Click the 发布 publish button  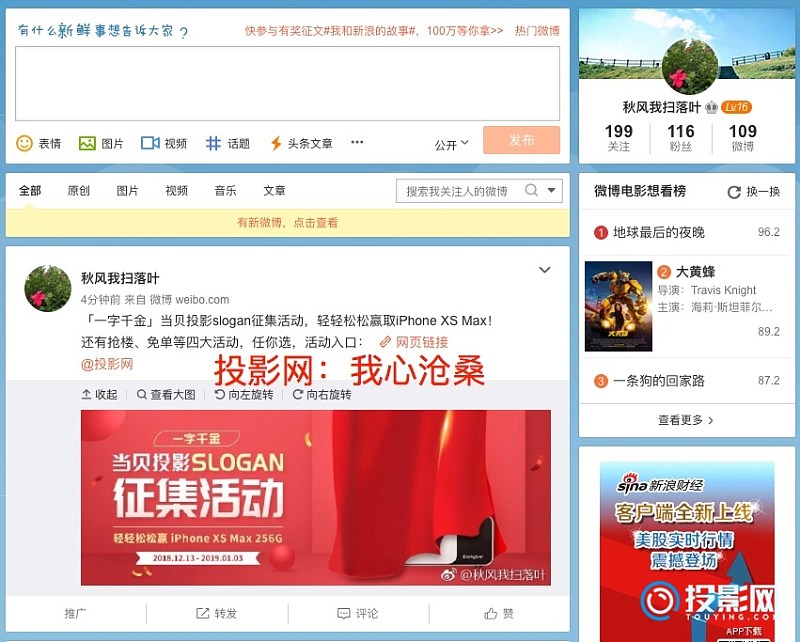(521, 140)
